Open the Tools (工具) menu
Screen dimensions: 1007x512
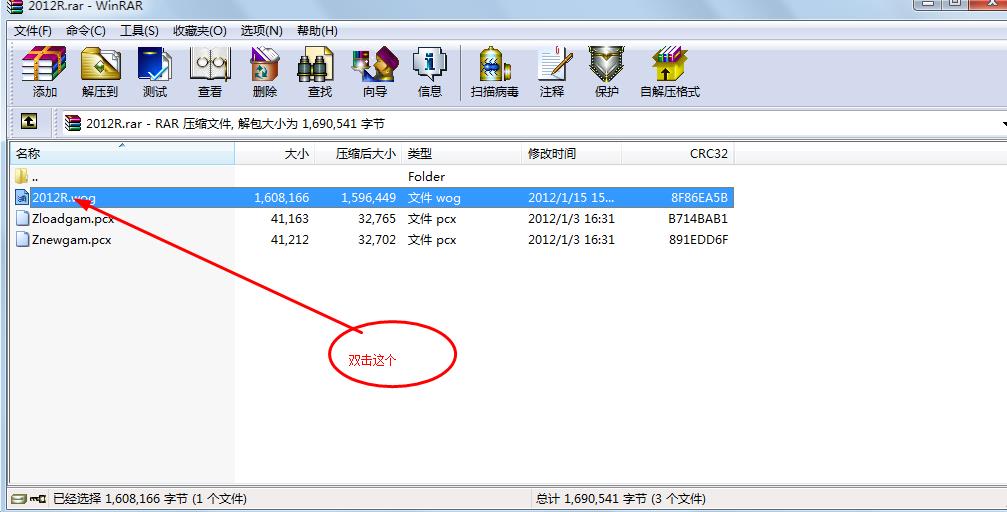[139, 31]
